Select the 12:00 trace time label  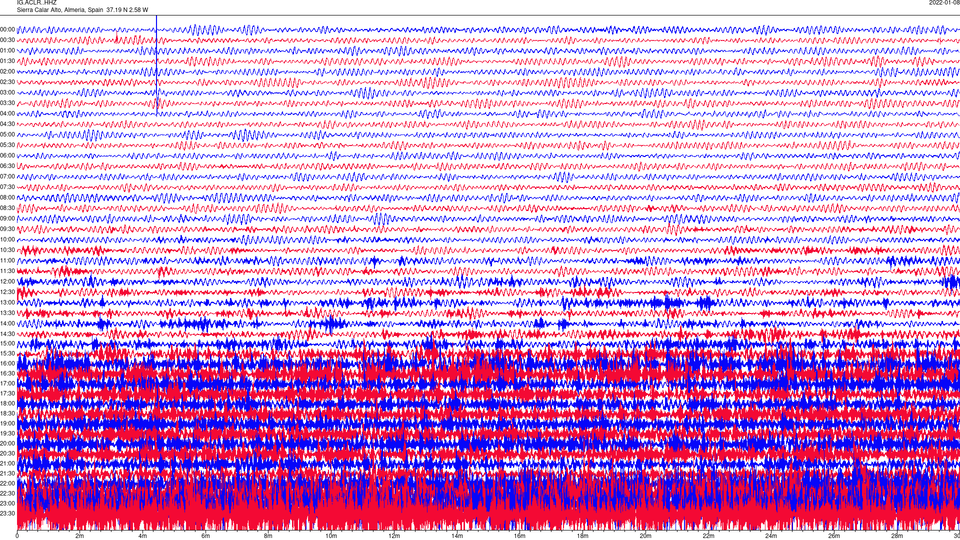7,282
